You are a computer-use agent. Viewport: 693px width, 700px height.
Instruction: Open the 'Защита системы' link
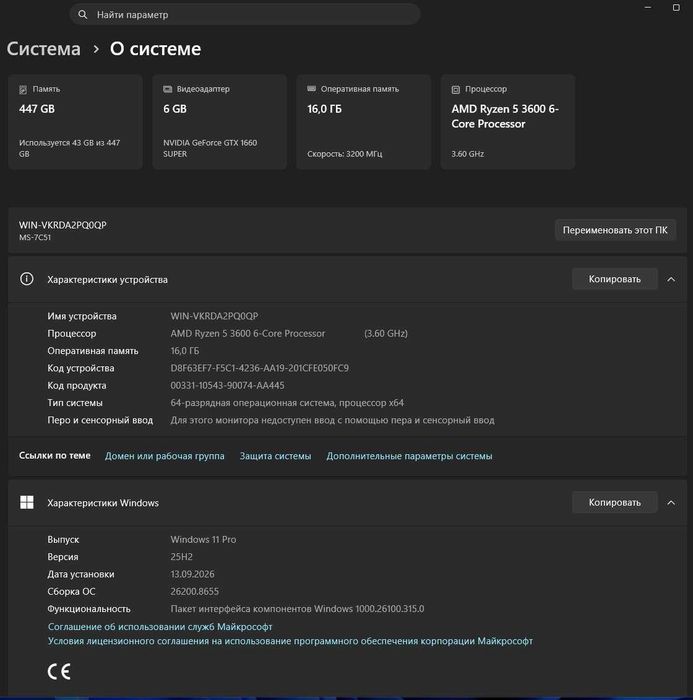(x=275, y=456)
